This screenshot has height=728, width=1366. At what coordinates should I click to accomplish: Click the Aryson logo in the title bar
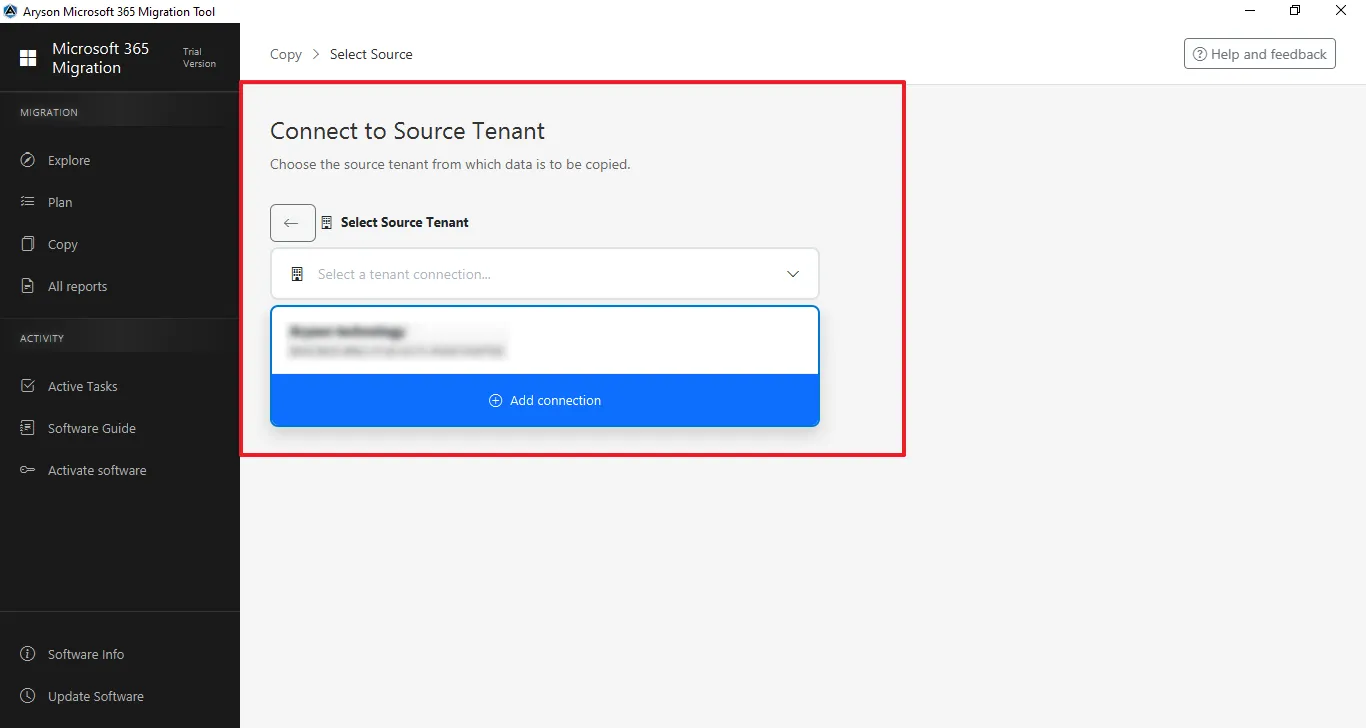(11, 11)
